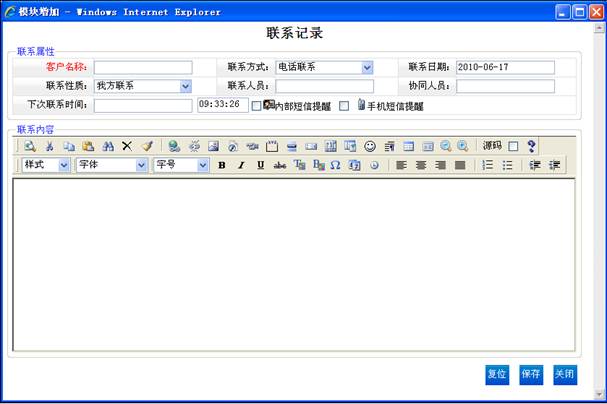The height and width of the screenshot is (404, 607).
Task: Click the binoculars find icon
Action: 108,146
